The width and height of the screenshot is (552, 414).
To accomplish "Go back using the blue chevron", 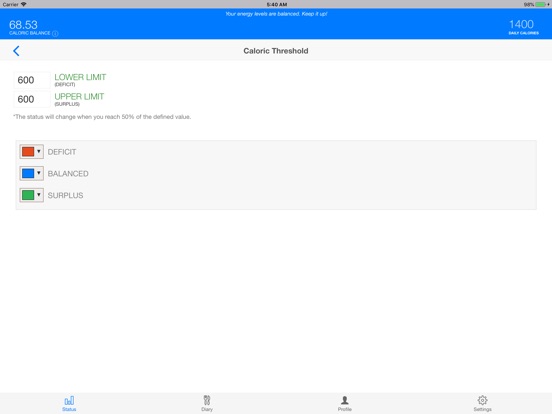I will pyautogui.click(x=16, y=51).
